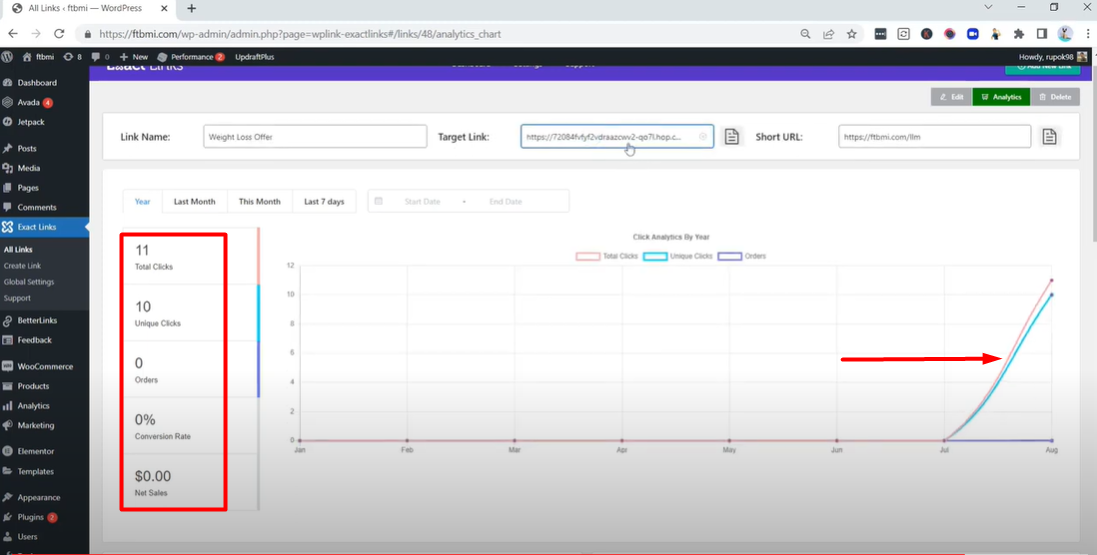The height and width of the screenshot is (555, 1097).
Task: Click the Link Name input field
Action: pyautogui.click(x=315, y=136)
